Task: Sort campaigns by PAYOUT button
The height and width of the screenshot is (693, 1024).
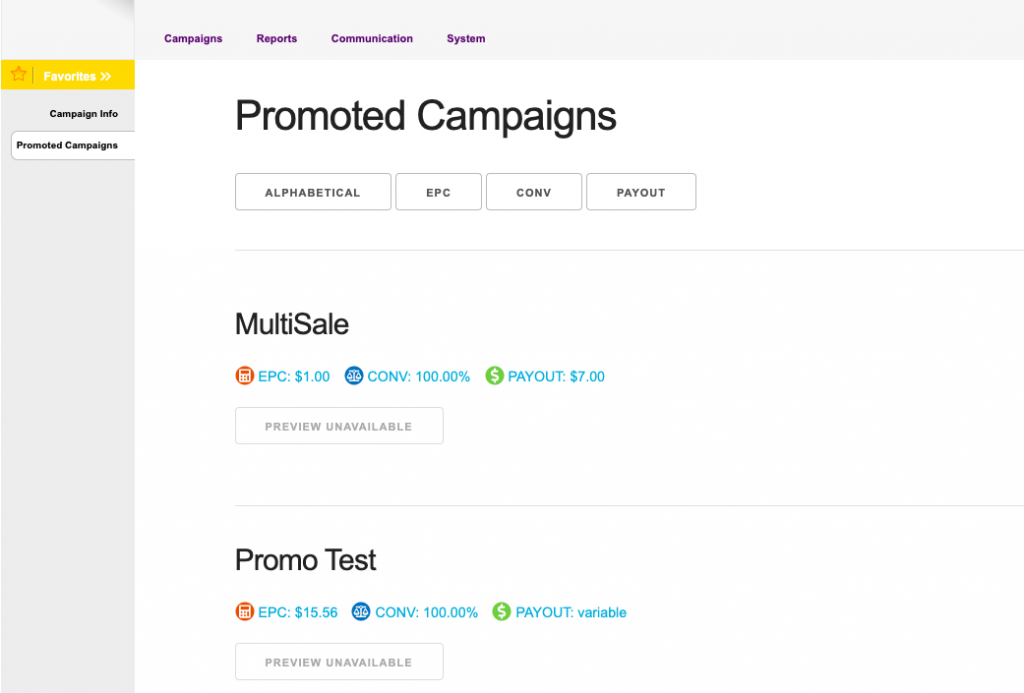Action: coord(641,192)
